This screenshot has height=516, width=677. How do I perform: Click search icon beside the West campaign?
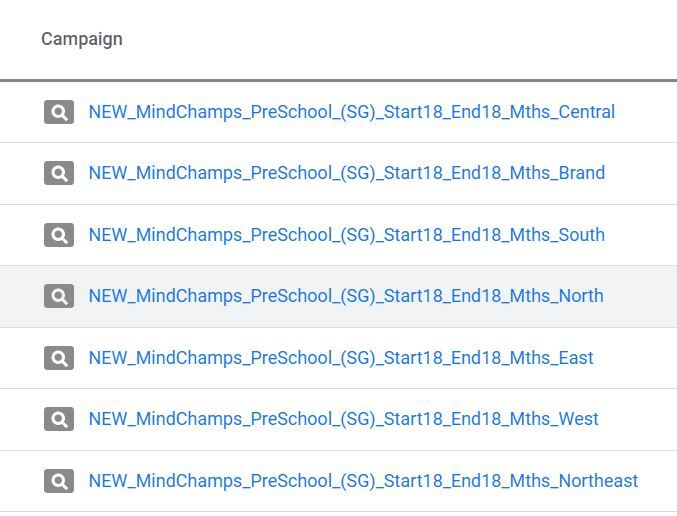(x=59, y=419)
